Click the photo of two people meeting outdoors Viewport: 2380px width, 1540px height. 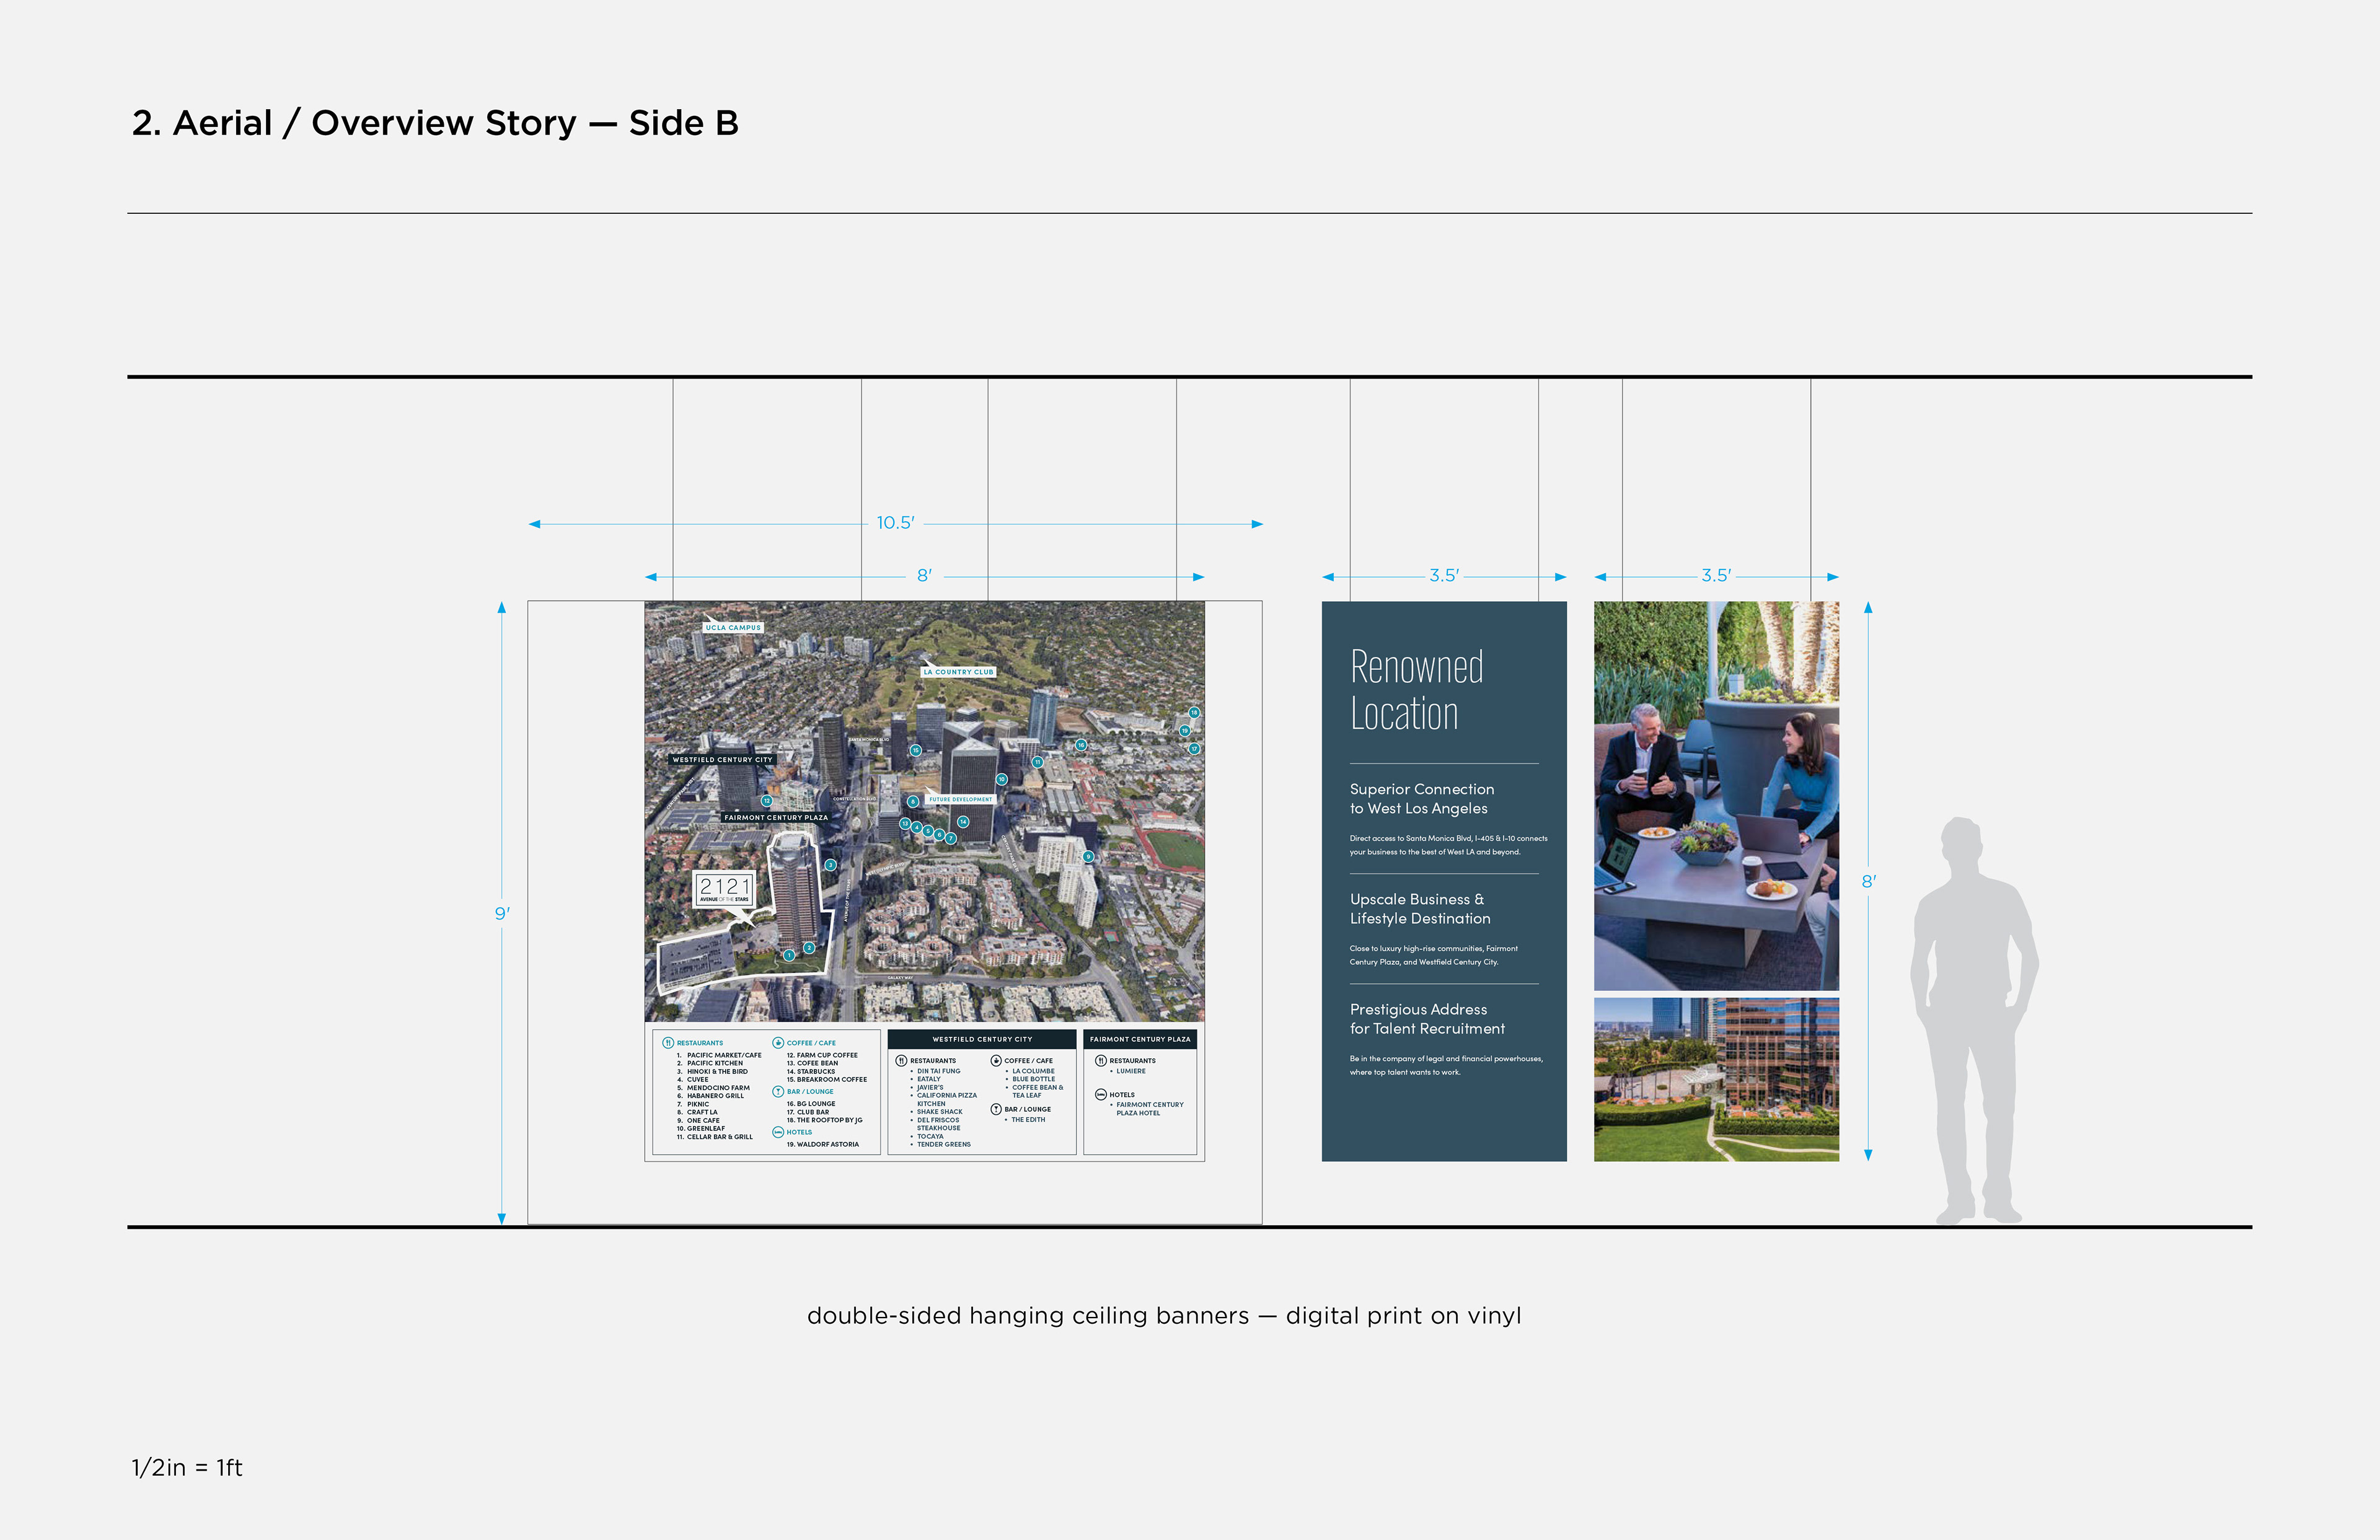coord(1716,796)
